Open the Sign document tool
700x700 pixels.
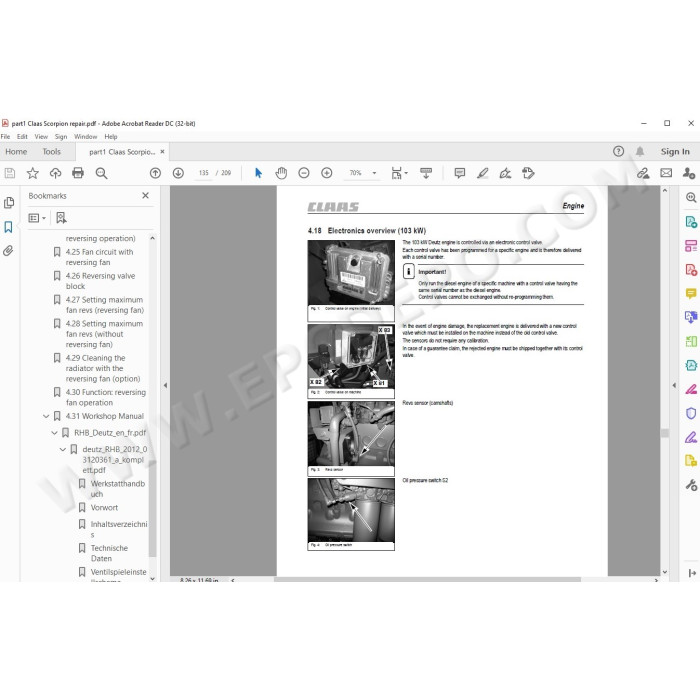click(505, 173)
